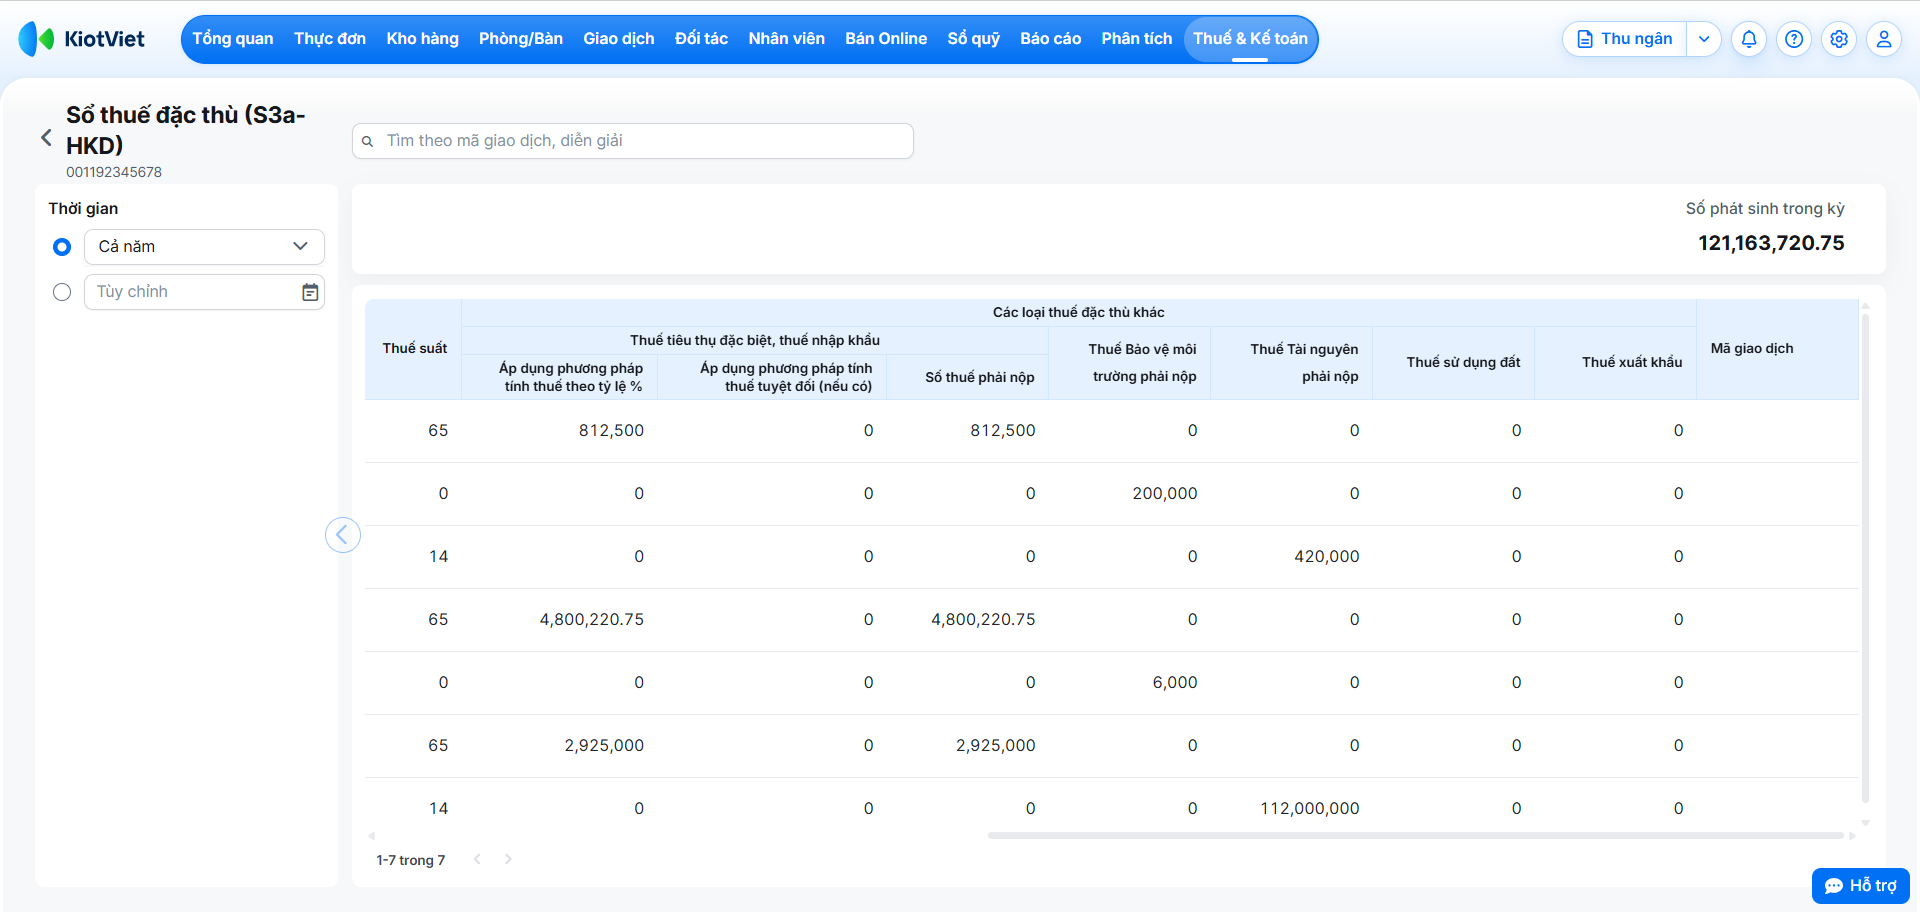Click the calendar icon in Tùy chỉnh field
The height and width of the screenshot is (912, 1920).
310,292
